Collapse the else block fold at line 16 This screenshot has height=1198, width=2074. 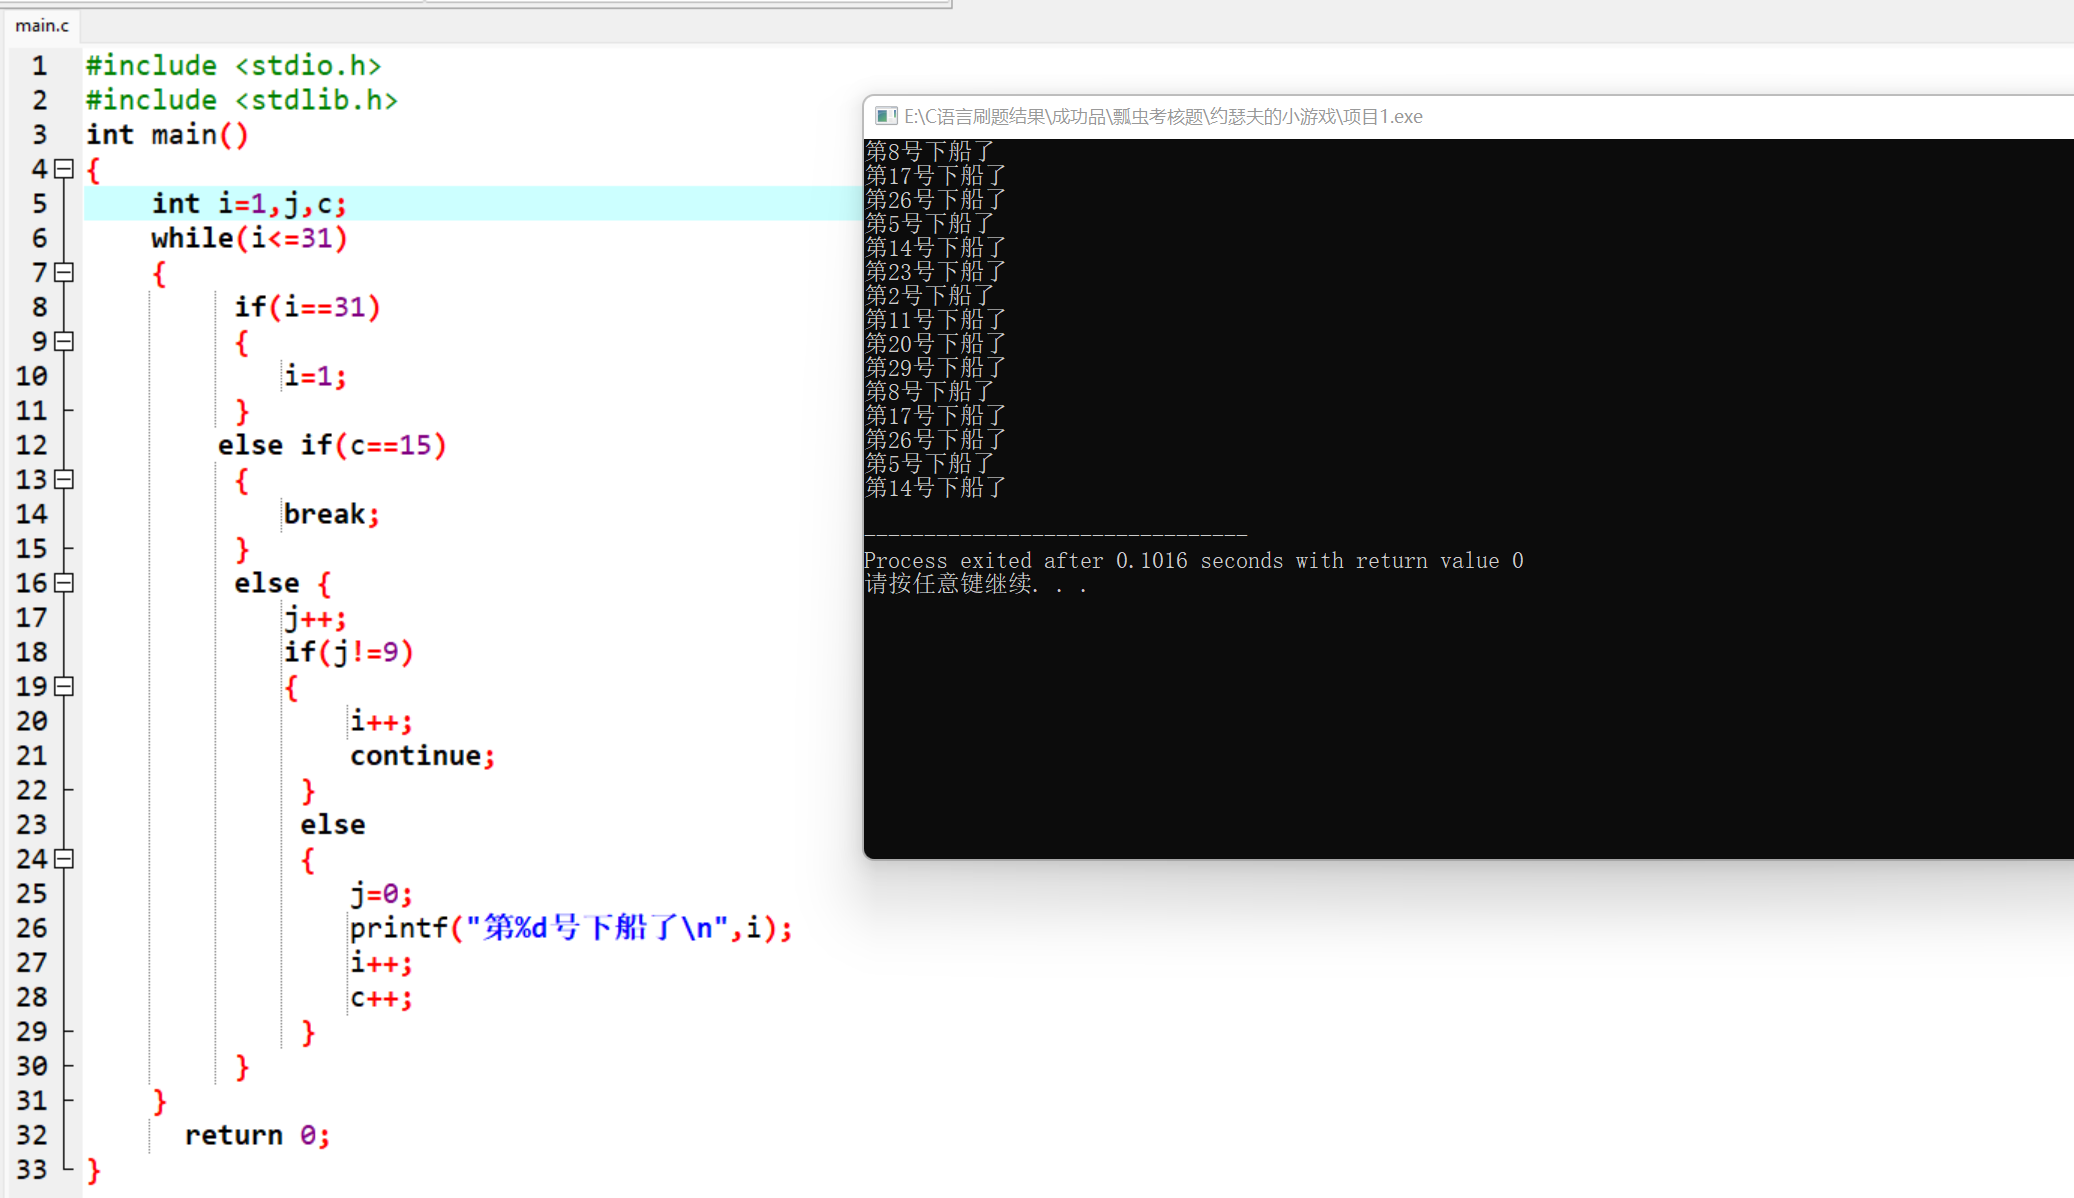[62, 583]
